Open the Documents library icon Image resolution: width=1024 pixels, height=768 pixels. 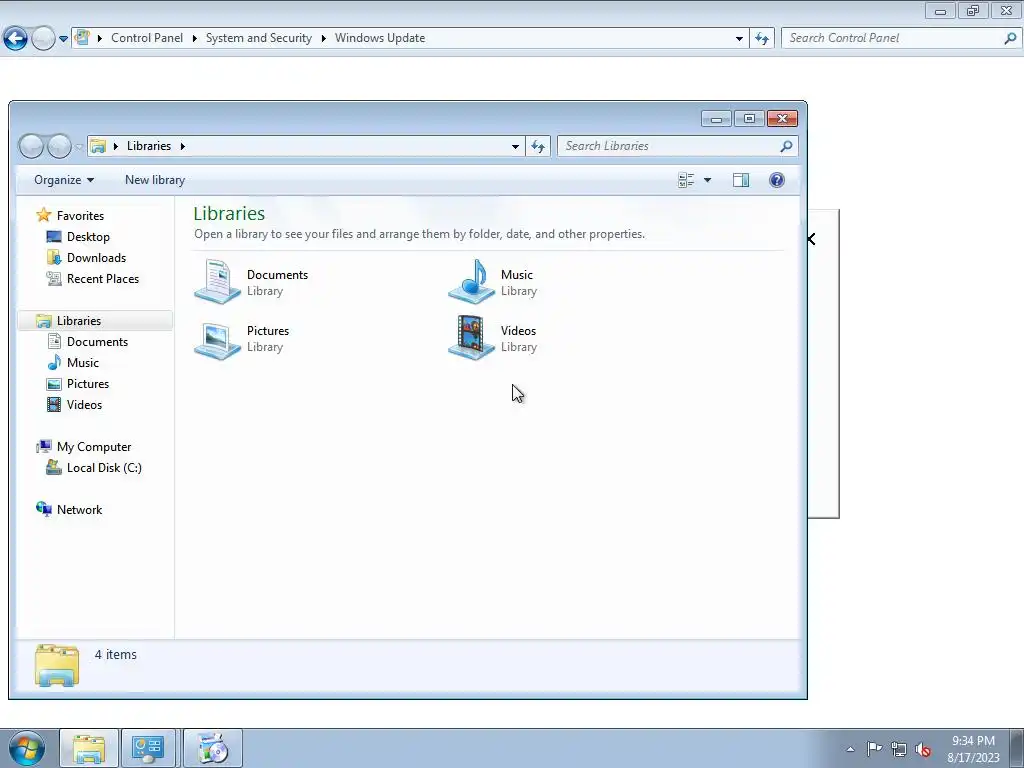218,281
